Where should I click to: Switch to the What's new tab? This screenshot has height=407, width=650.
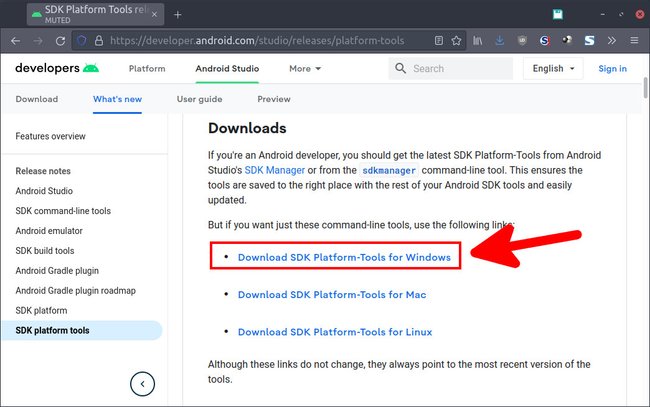click(117, 99)
